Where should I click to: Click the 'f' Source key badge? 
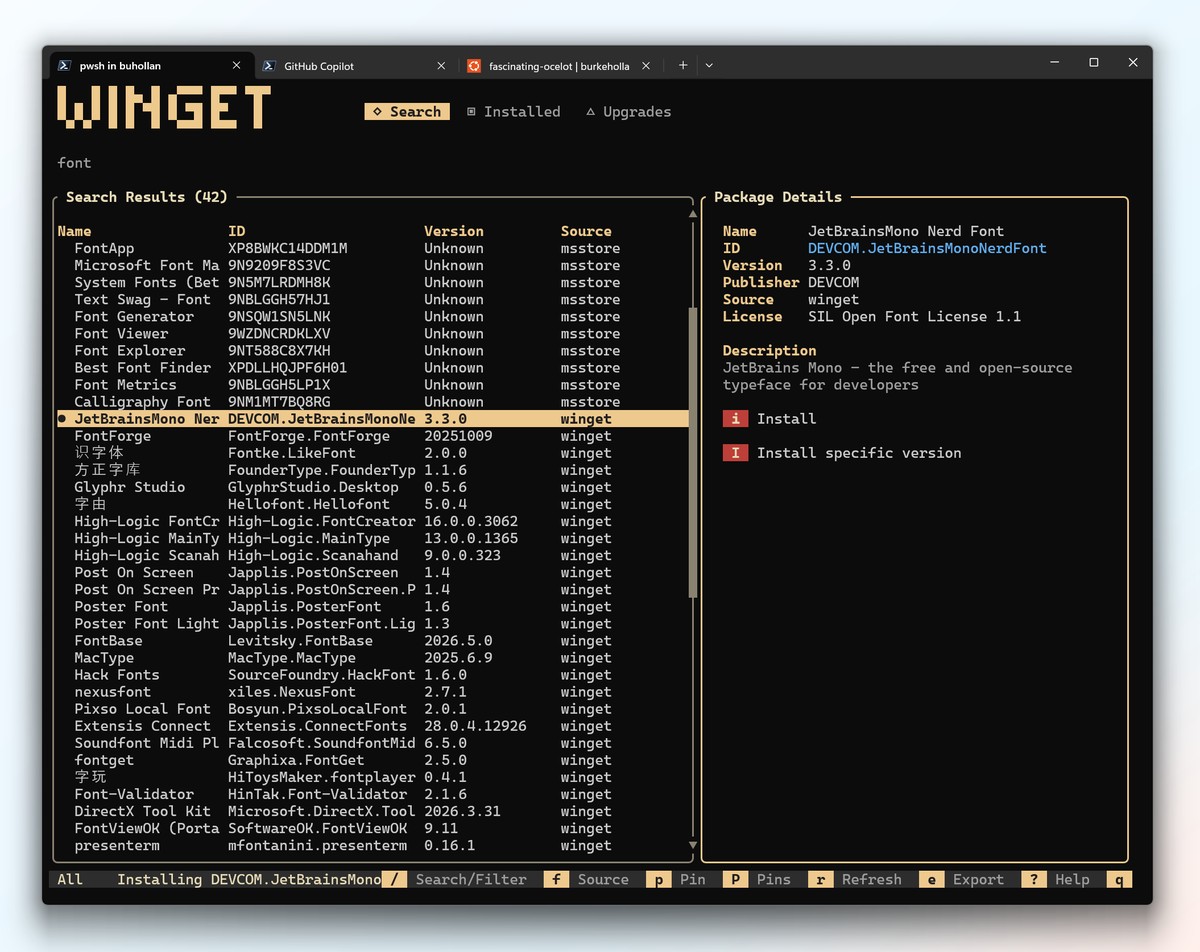tap(556, 879)
